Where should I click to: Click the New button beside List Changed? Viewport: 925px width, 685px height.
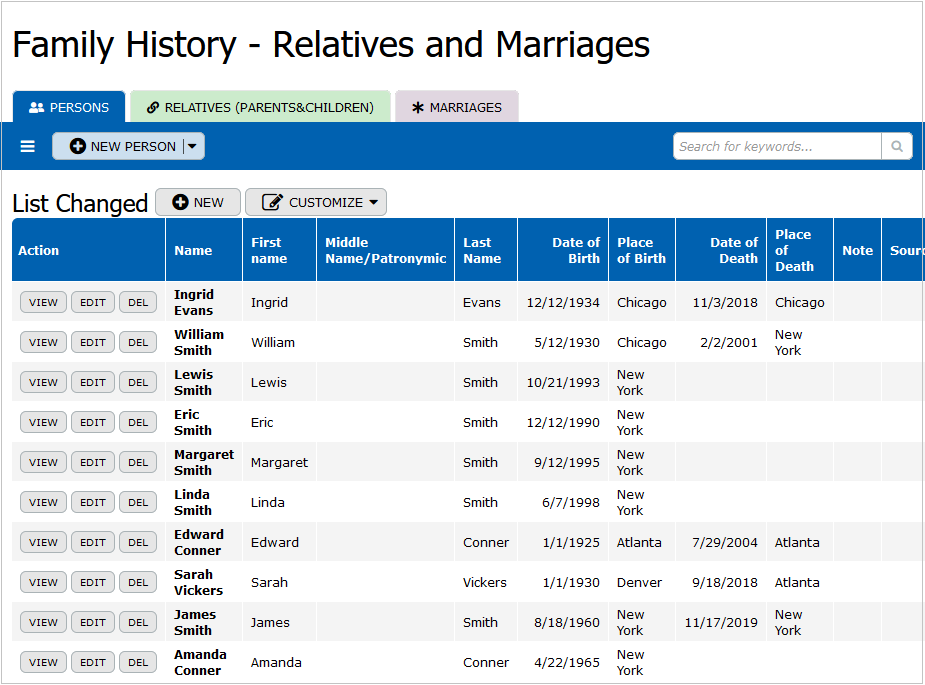tap(198, 202)
